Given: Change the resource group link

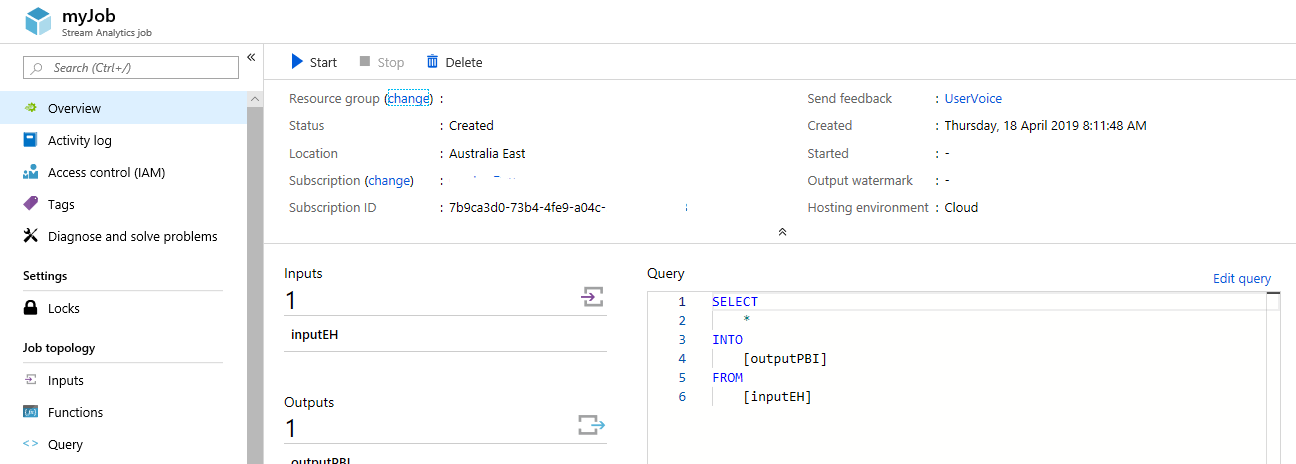Looking at the screenshot, I should tap(408, 98).
